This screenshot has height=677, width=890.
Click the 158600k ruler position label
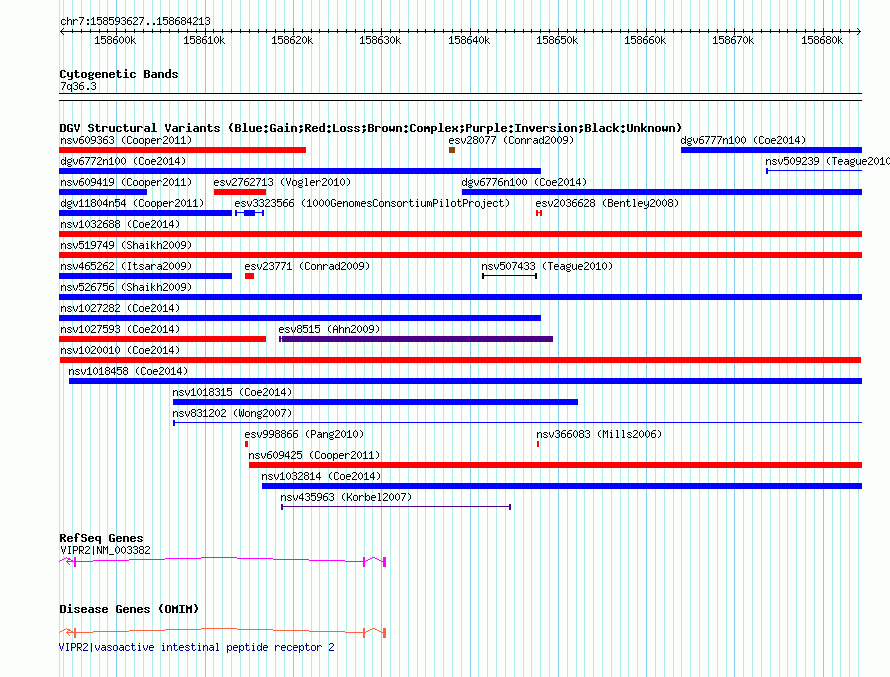pos(115,40)
